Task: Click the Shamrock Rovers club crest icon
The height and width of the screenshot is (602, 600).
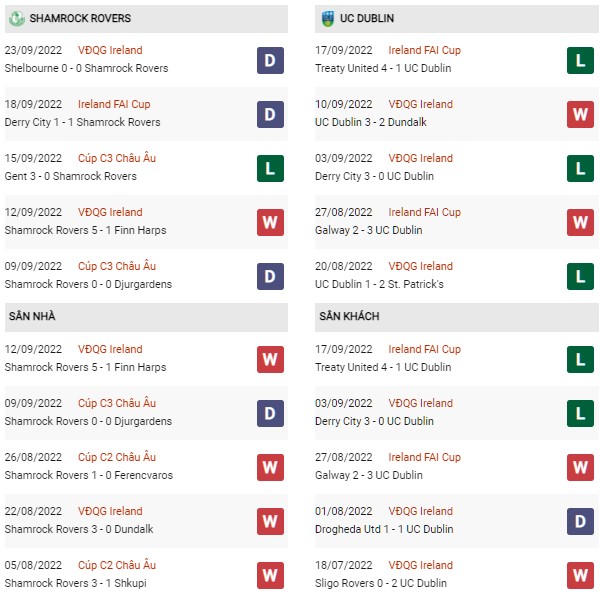Action: [x=17, y=18]
